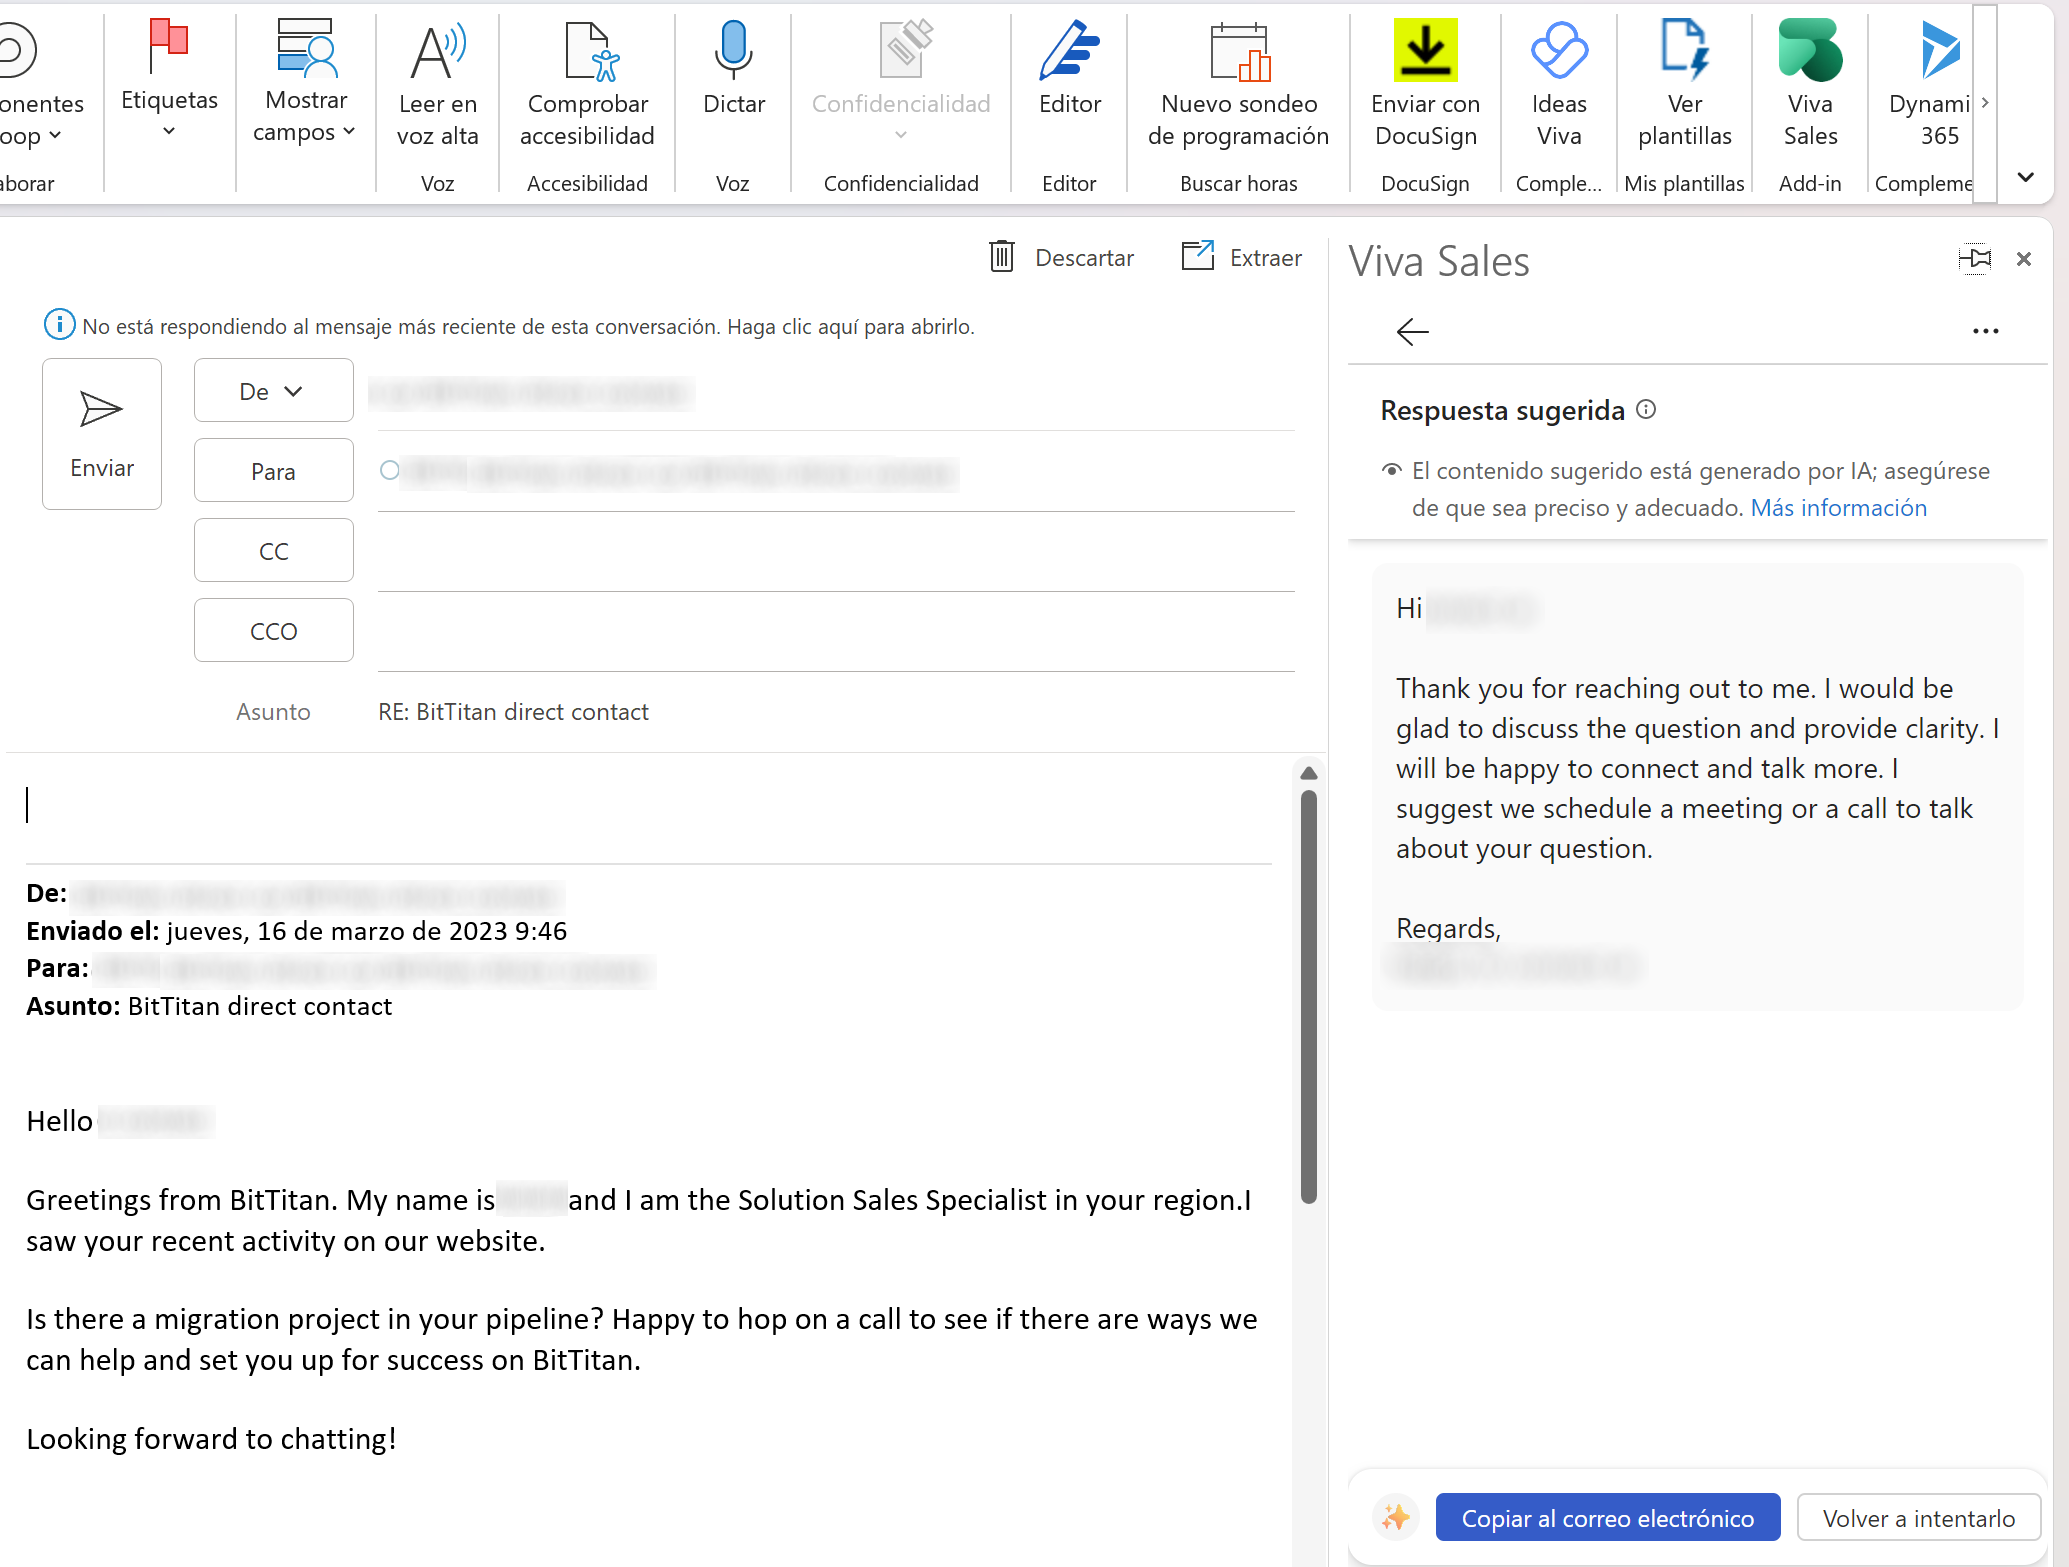The width and height of the screenshot is (2069, 1567).
Task: Click Copiar al correo electrónico
Action: [1608, 1518]
